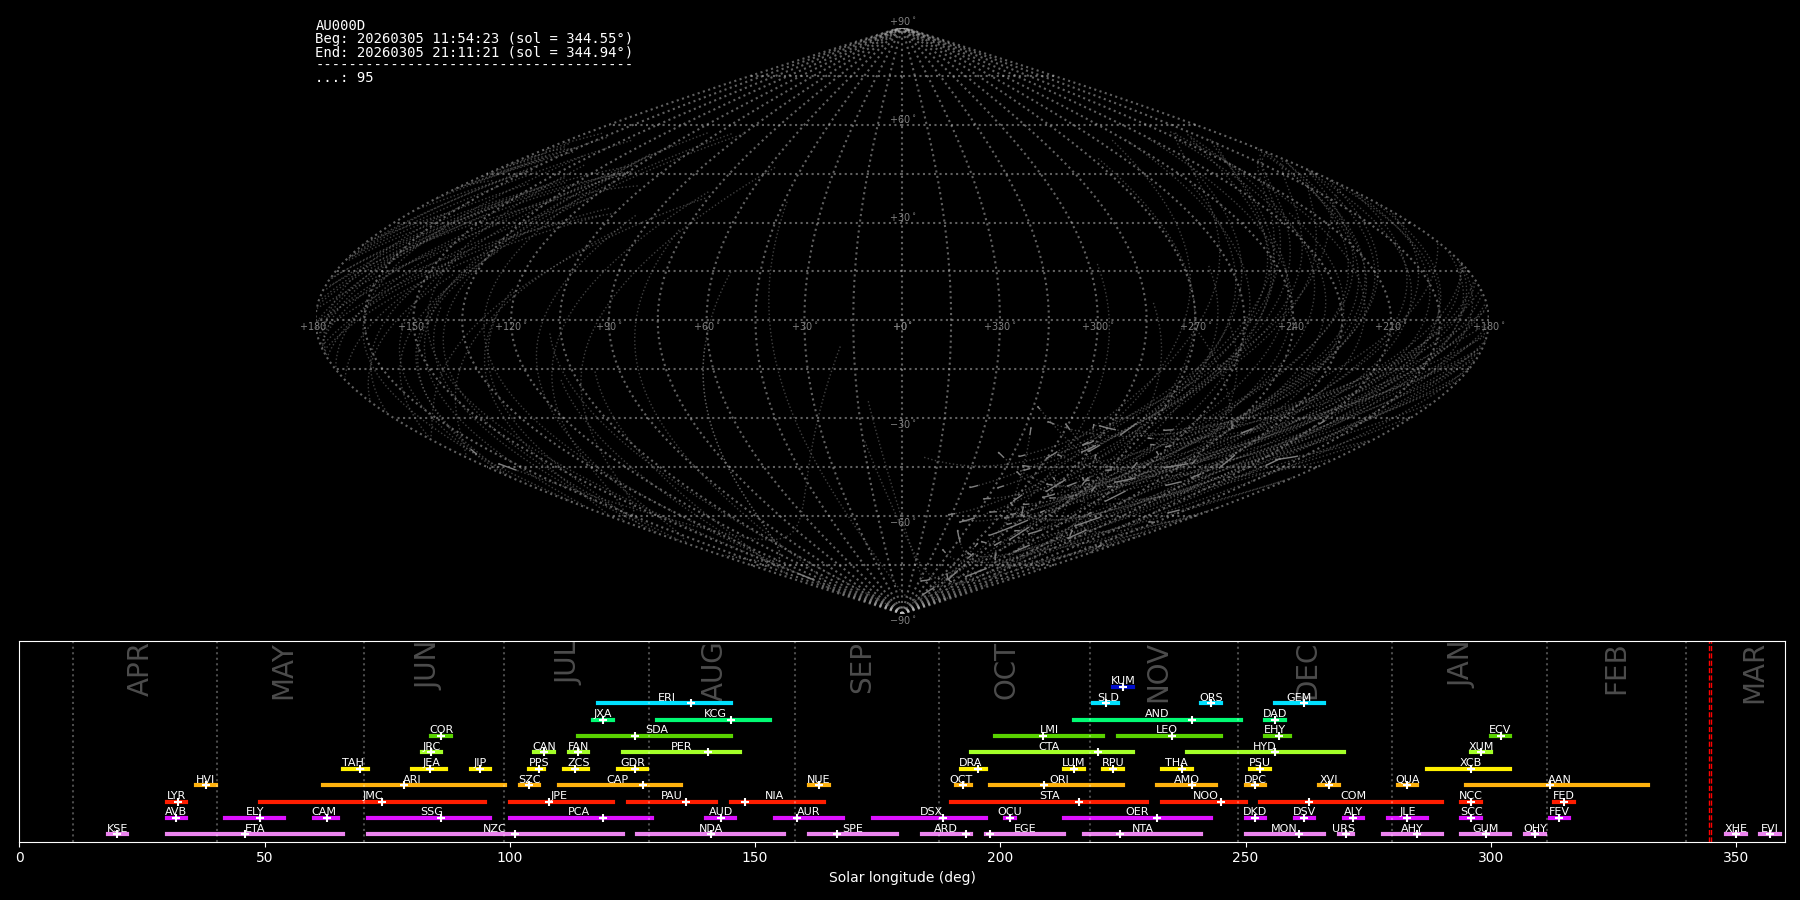
Task: Select the KCG shower label
Action: click(715, 714)
